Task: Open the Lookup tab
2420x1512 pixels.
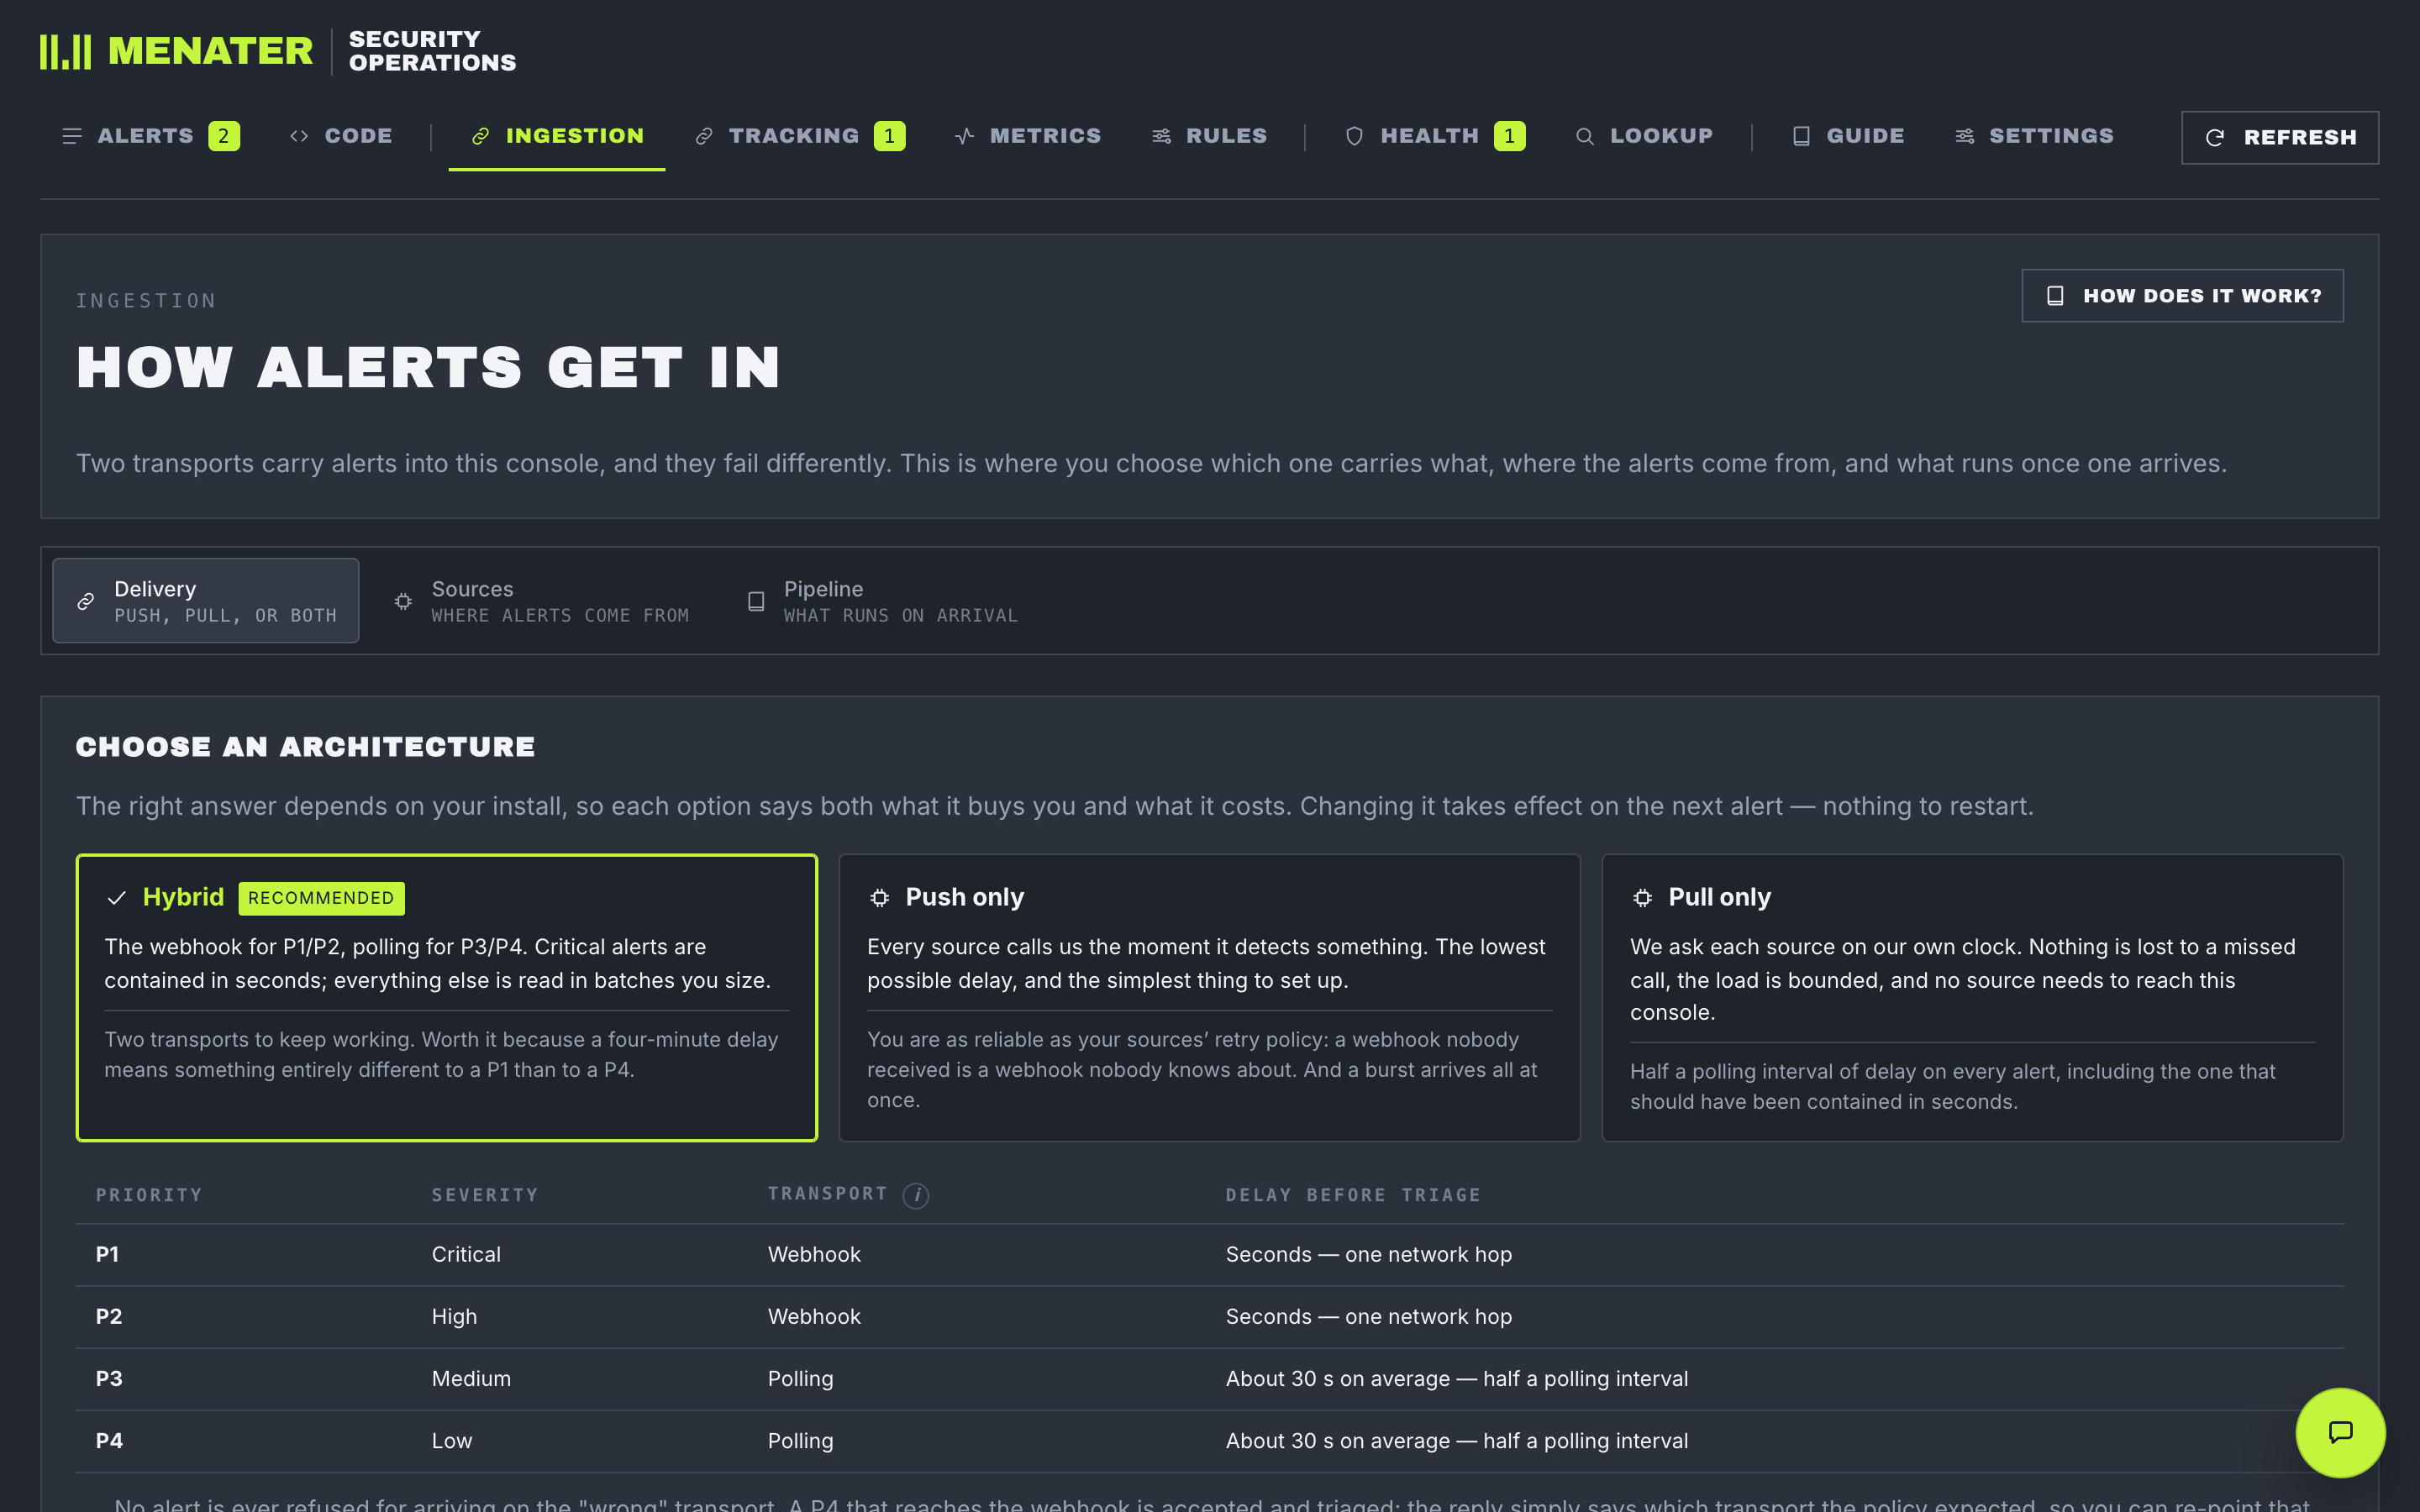Action: pos(1644,136)
